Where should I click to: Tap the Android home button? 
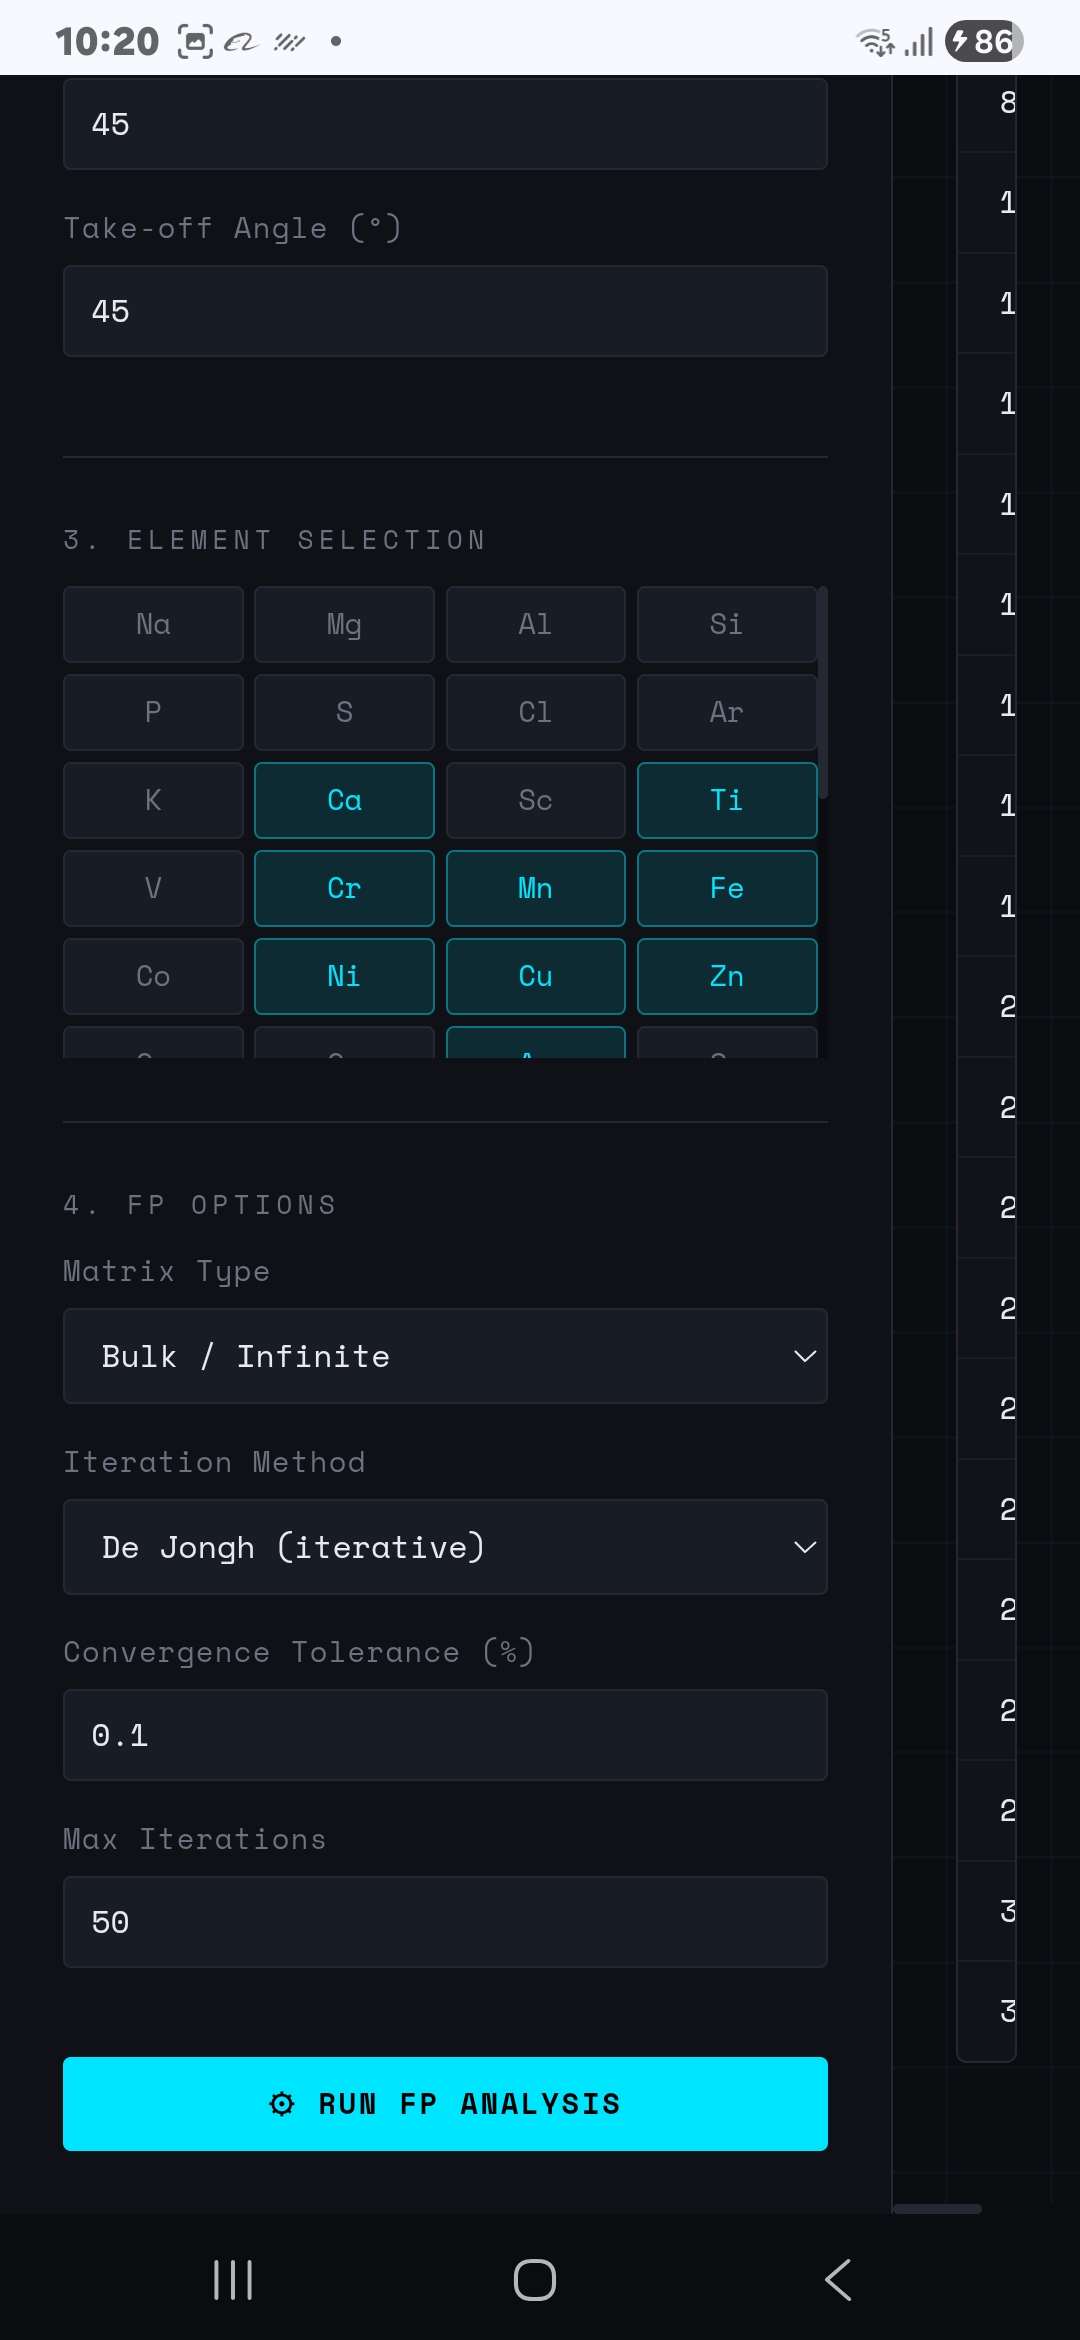click(535, 2280)
